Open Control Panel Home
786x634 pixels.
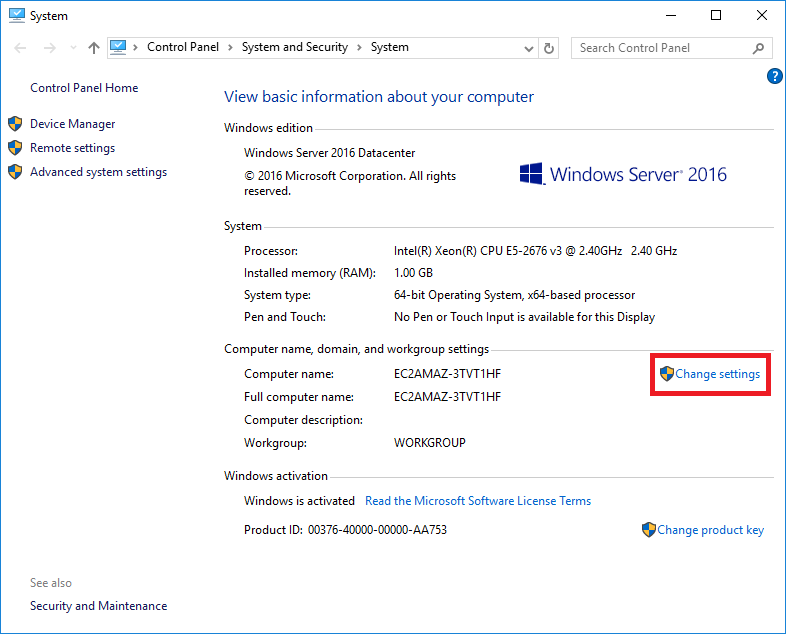[84, 88]
